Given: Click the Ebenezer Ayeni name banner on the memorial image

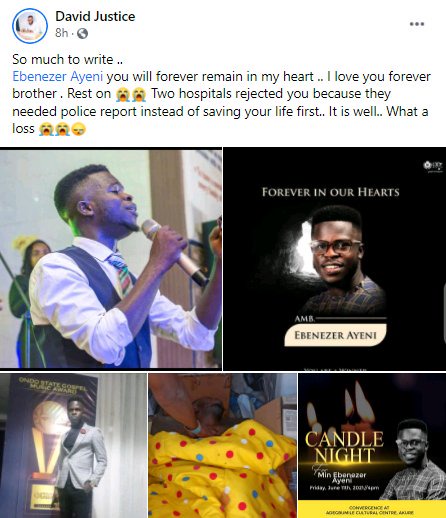Looking at the screenshot, I should click(x=335, y=335).
